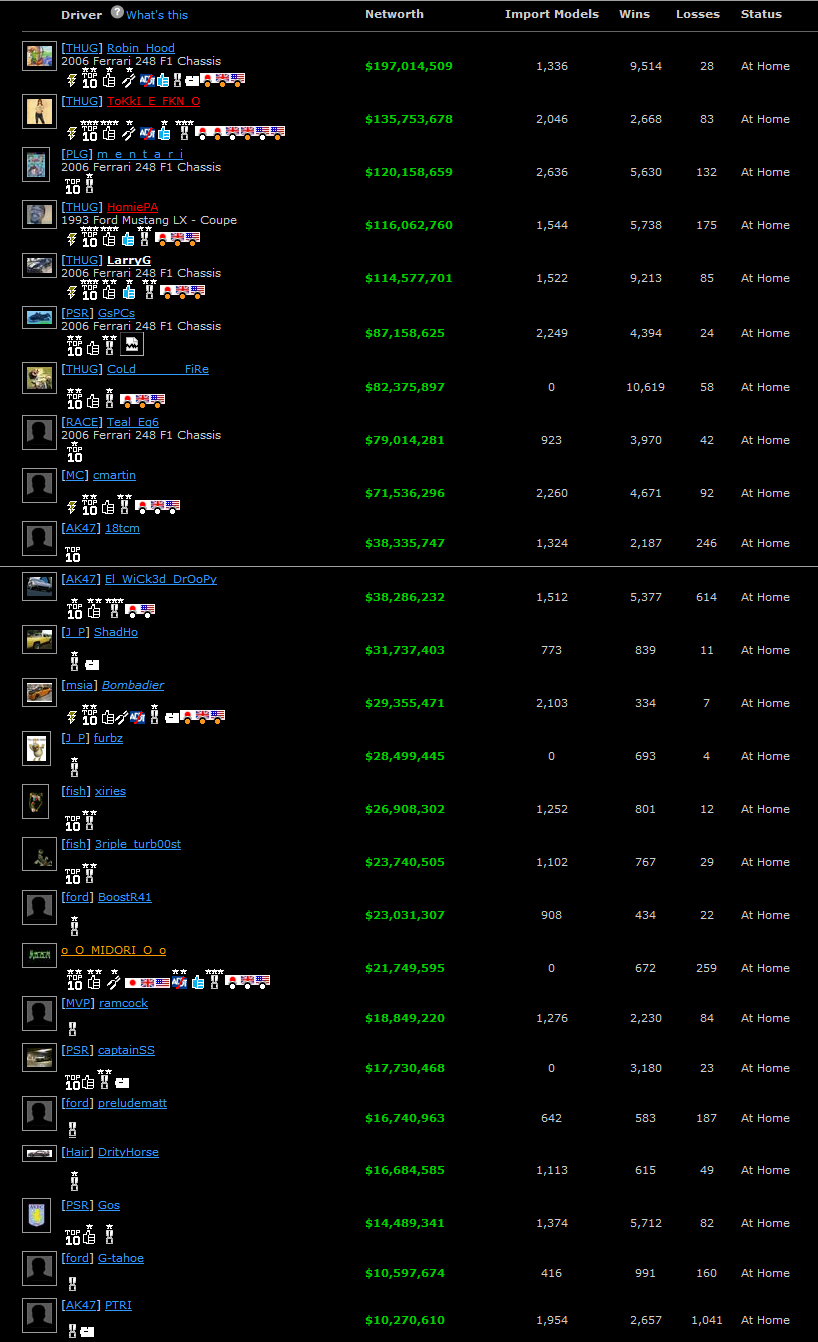View the [PLG] team page link
This screenshot has height=1342, width=818.
[77, 154]
